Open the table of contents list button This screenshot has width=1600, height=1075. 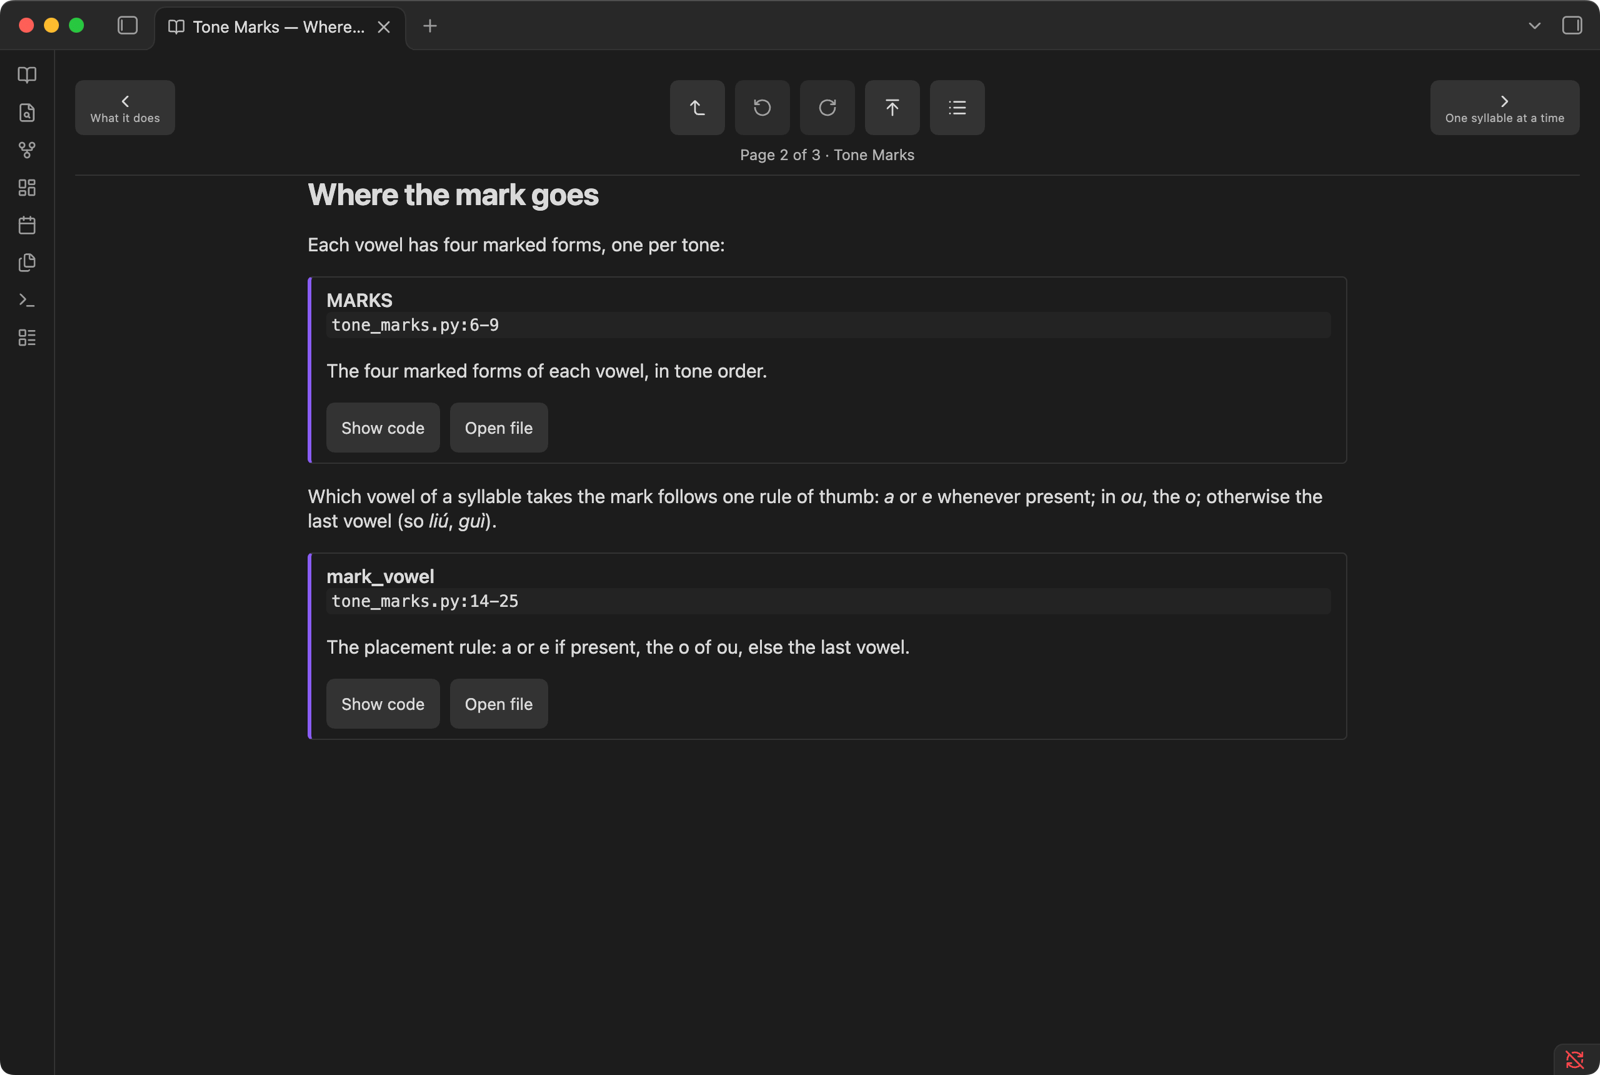tap(957, 107)
